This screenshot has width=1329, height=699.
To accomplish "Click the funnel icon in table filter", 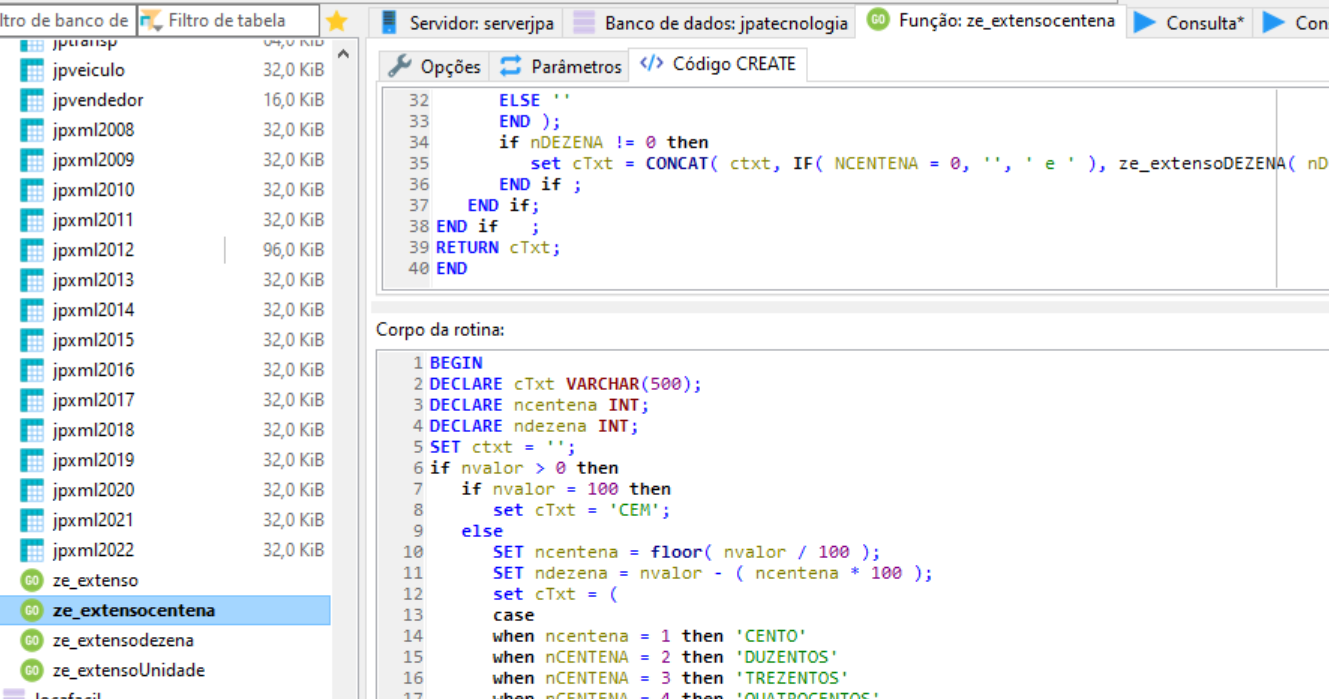I will (x=151, y=20).
